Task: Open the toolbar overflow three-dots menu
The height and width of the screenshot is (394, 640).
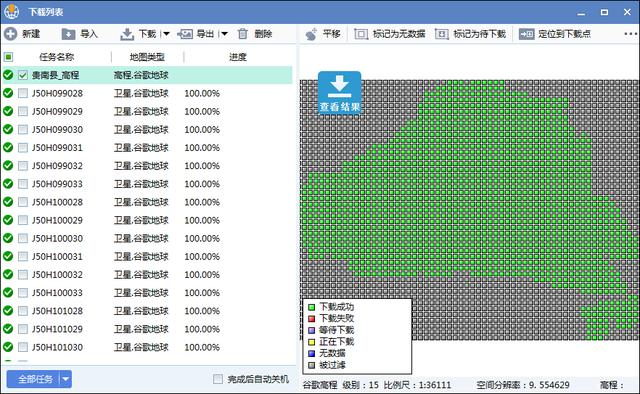Action: tap(631, 34)
